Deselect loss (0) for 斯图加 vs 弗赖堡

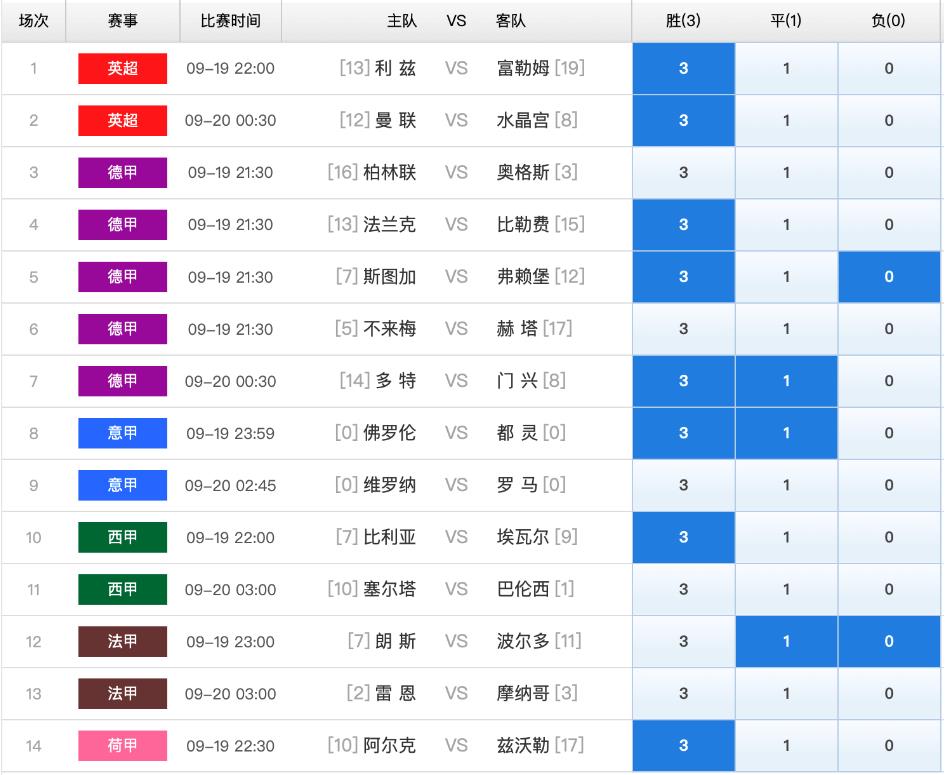(x=889, y=277)
